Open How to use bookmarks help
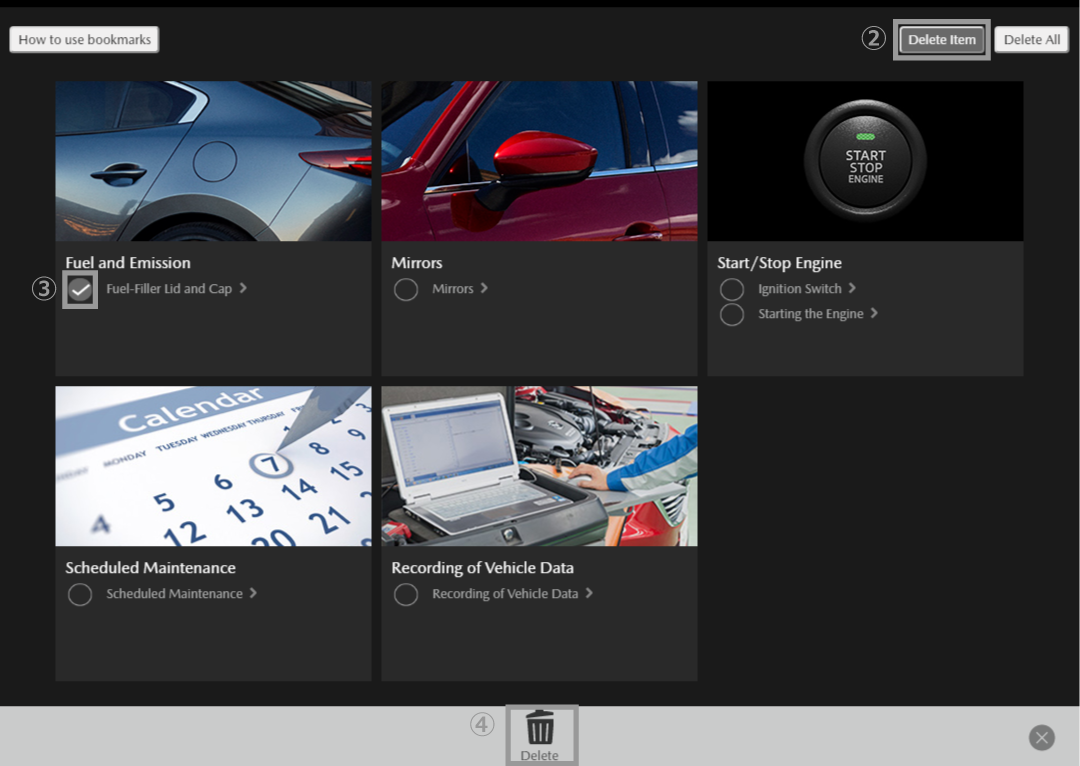Viewport: 1080px width, 766px height. (85, 40)
